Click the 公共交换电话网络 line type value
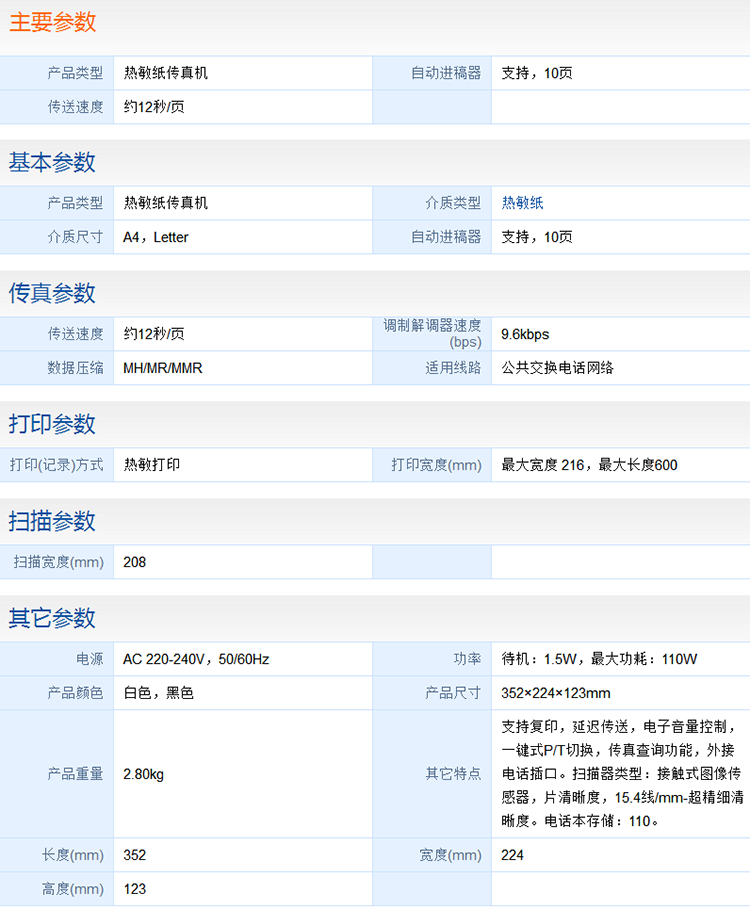Image resolution: width=750 pixels, height=909 pixels. click(x=557, y=368)
